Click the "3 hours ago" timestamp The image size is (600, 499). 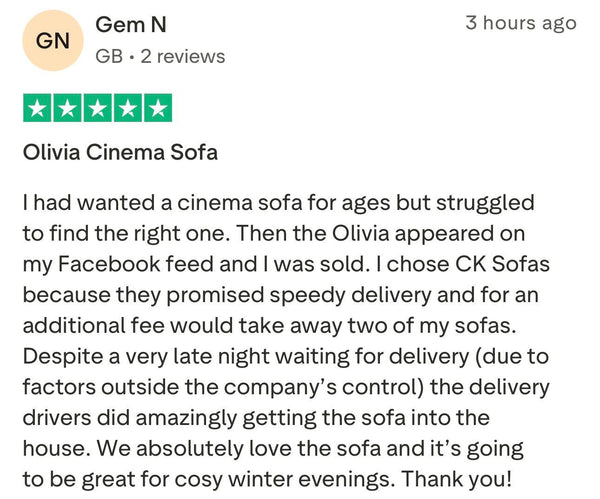(x=520, y=23)
